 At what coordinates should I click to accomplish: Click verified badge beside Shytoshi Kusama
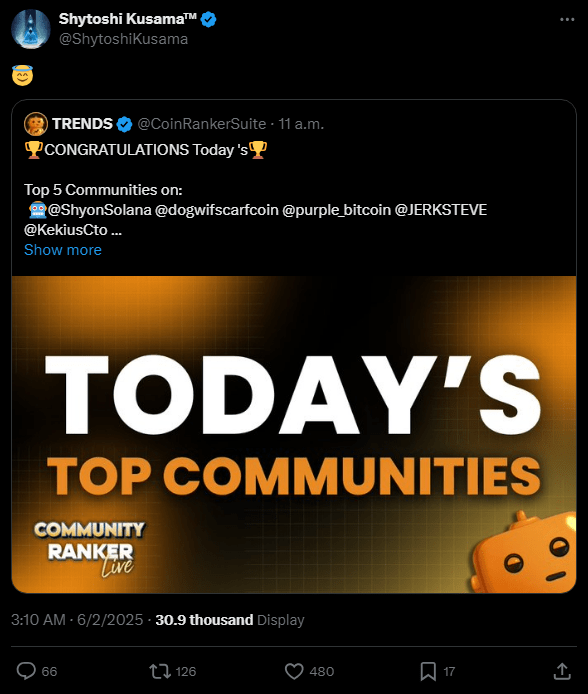[208, 19]
